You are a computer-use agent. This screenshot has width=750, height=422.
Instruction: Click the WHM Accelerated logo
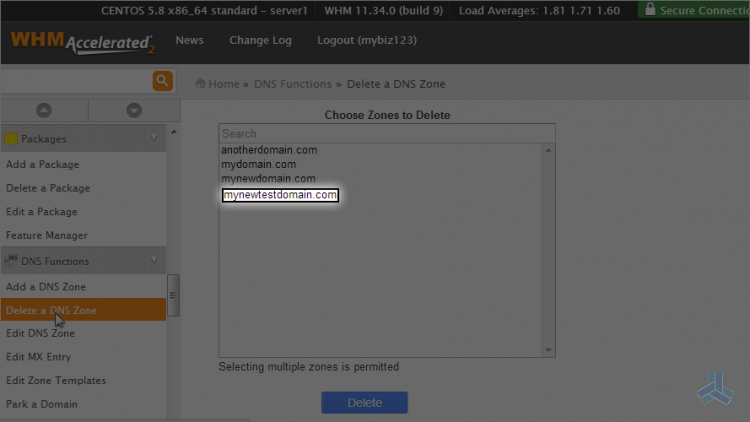[82, 43]
